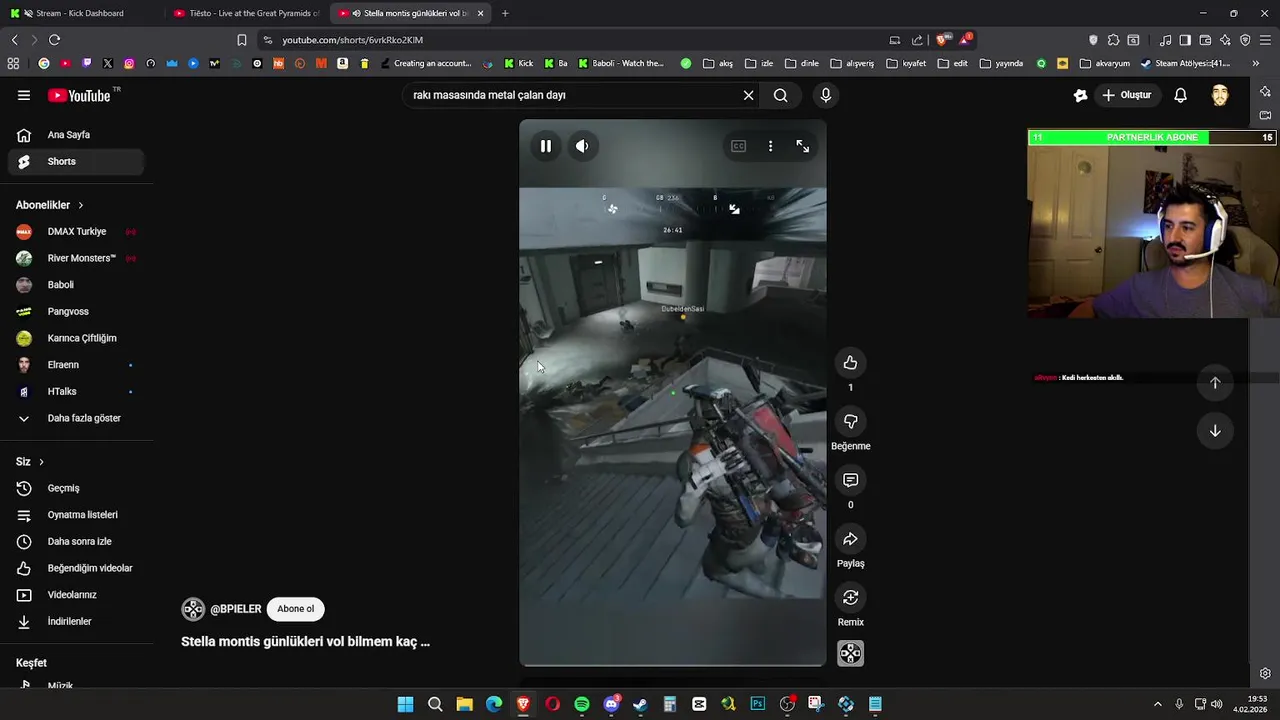Open Elraenn subscription channel
This screenshot has width=1280, height=720.
pyautogui.click(x=76, y=365)
